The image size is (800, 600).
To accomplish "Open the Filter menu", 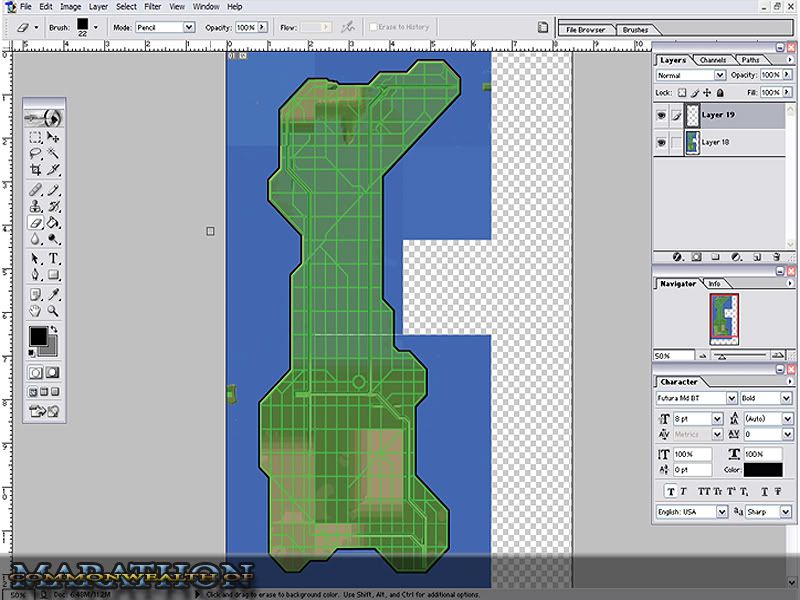I will click(x=152, y=6).
